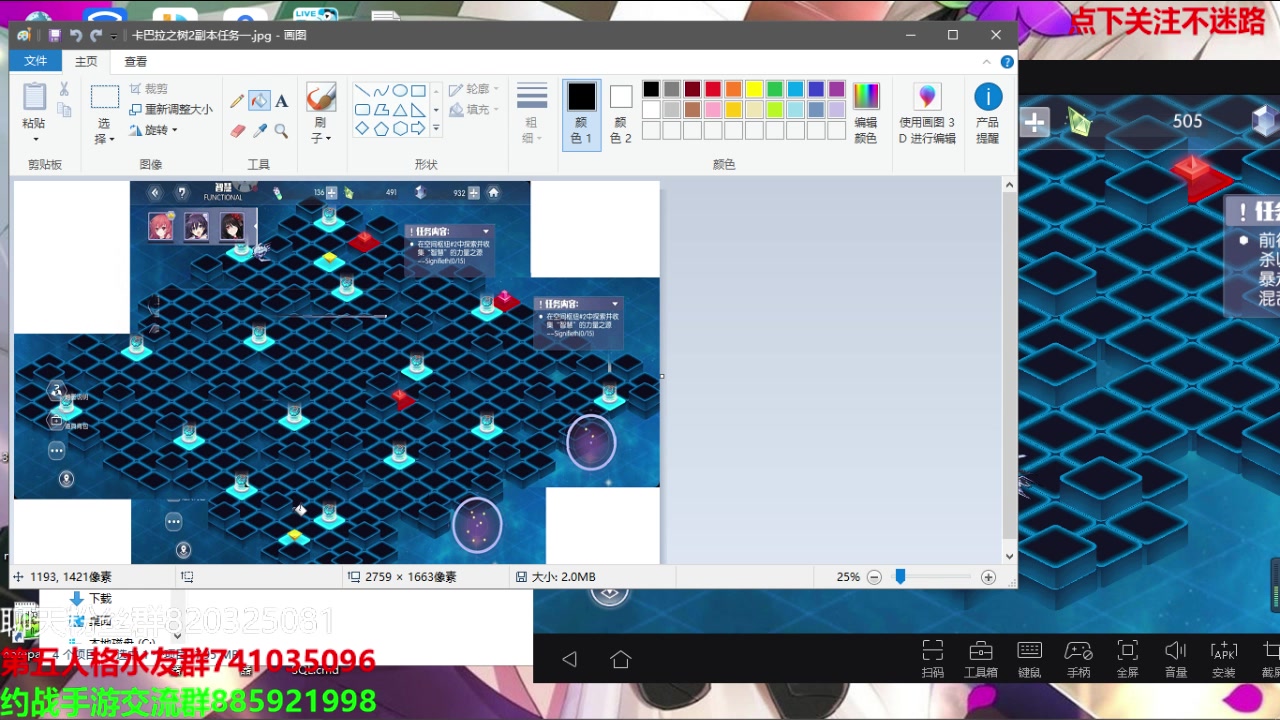Open emulator Volume (音量) control
Screen dimensions: 1280x720
pos(1176,659)
